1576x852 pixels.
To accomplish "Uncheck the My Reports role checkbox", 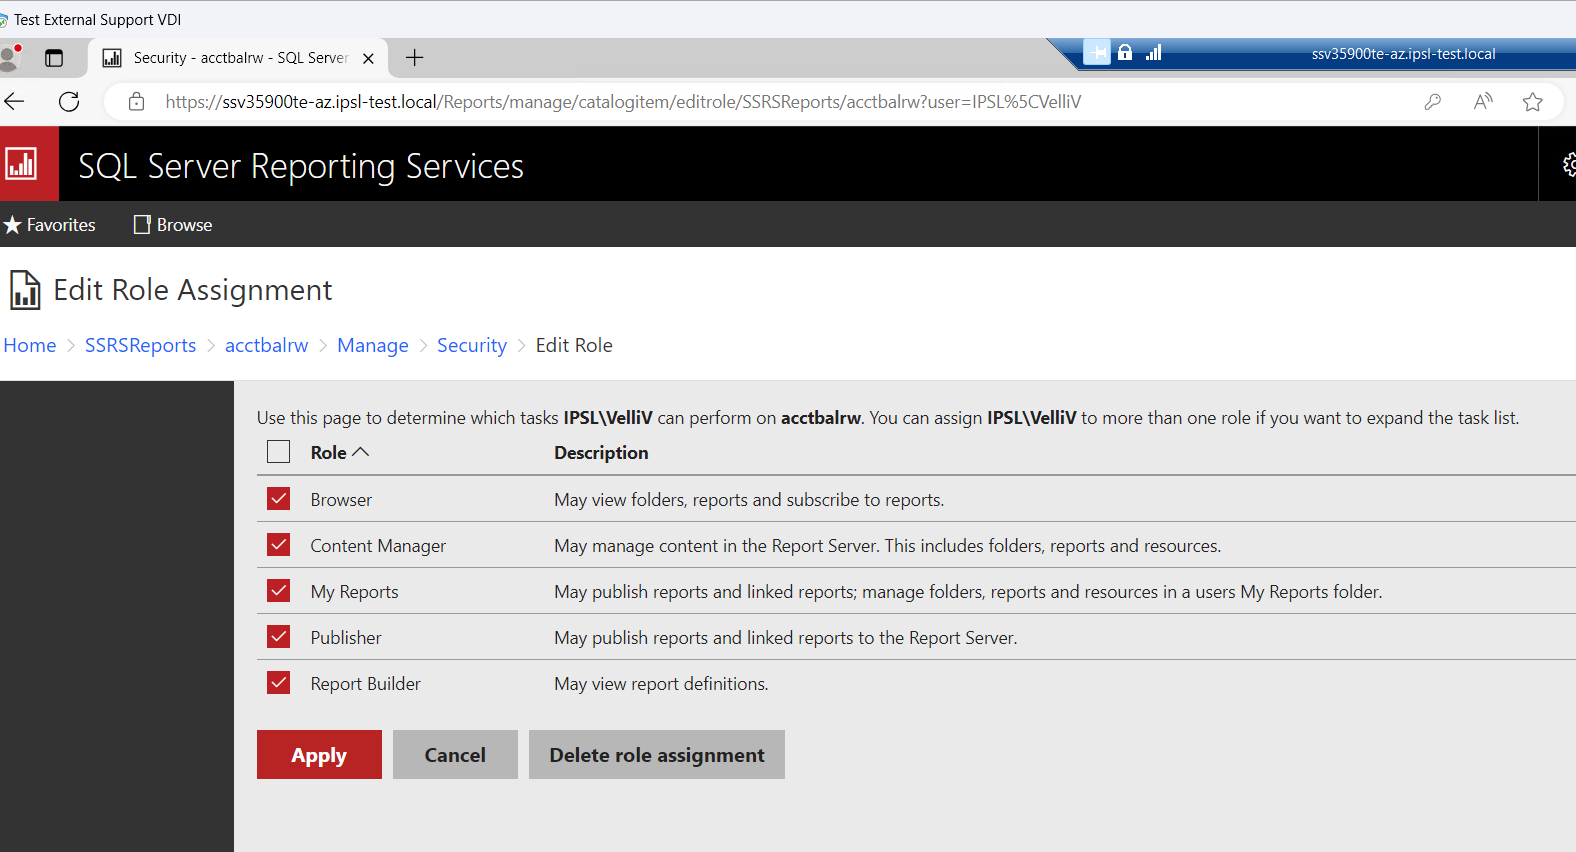I will [x=279, y=590].
